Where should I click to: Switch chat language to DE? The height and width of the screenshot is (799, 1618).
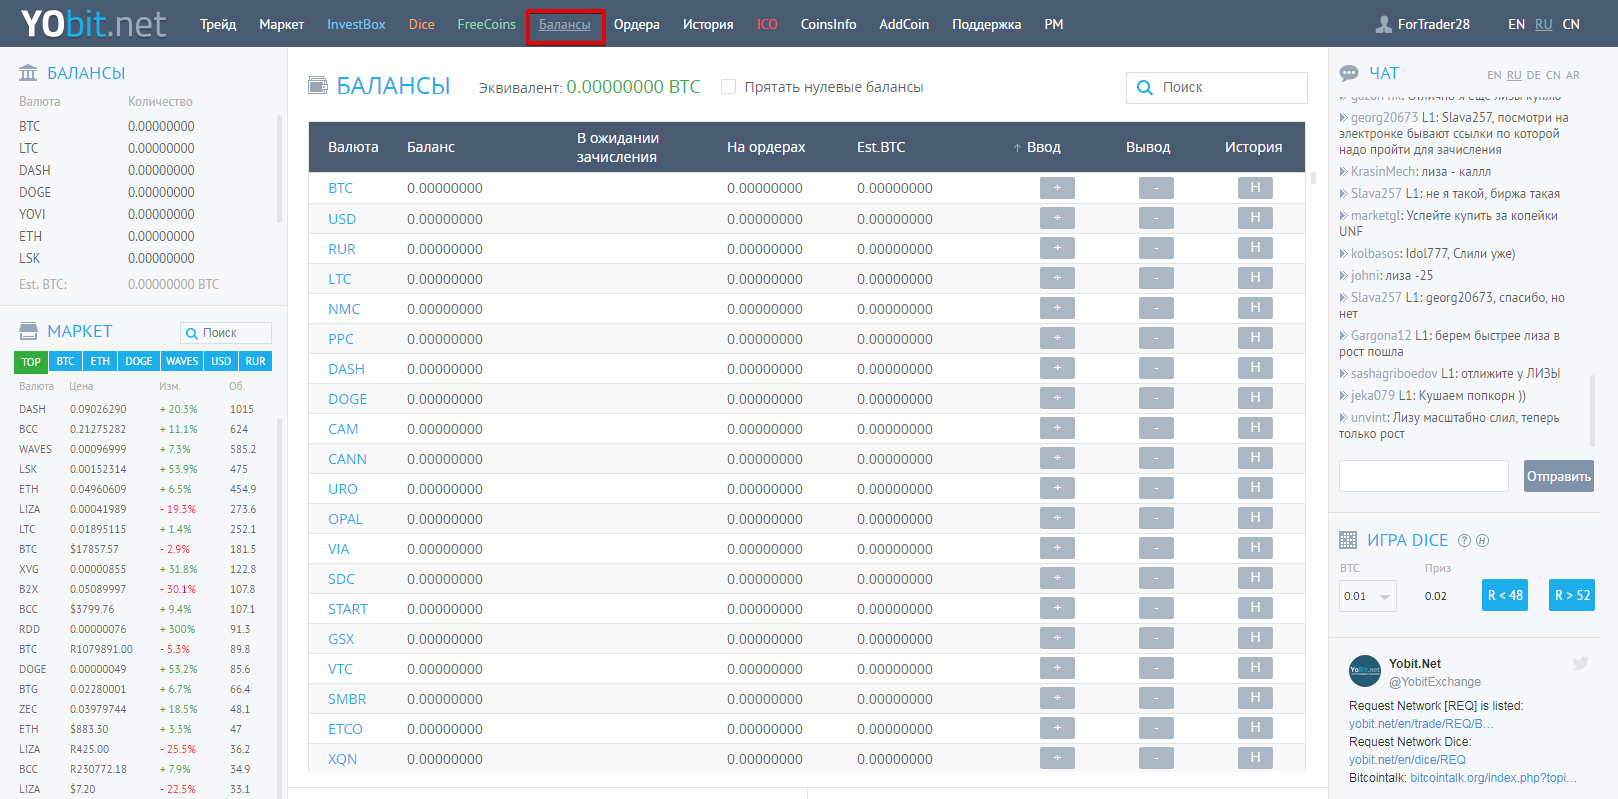click(x=1534, y=75)
